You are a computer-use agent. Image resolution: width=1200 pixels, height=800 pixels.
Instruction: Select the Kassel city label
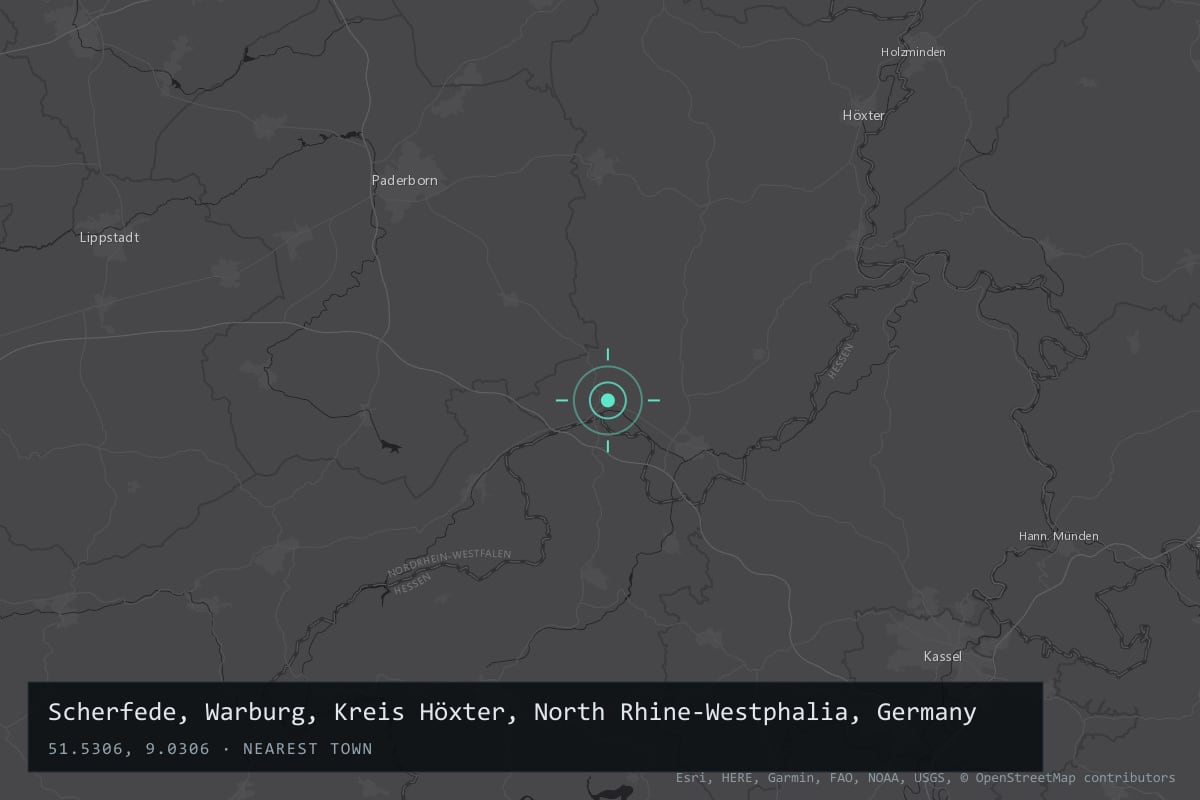(943, 656)
